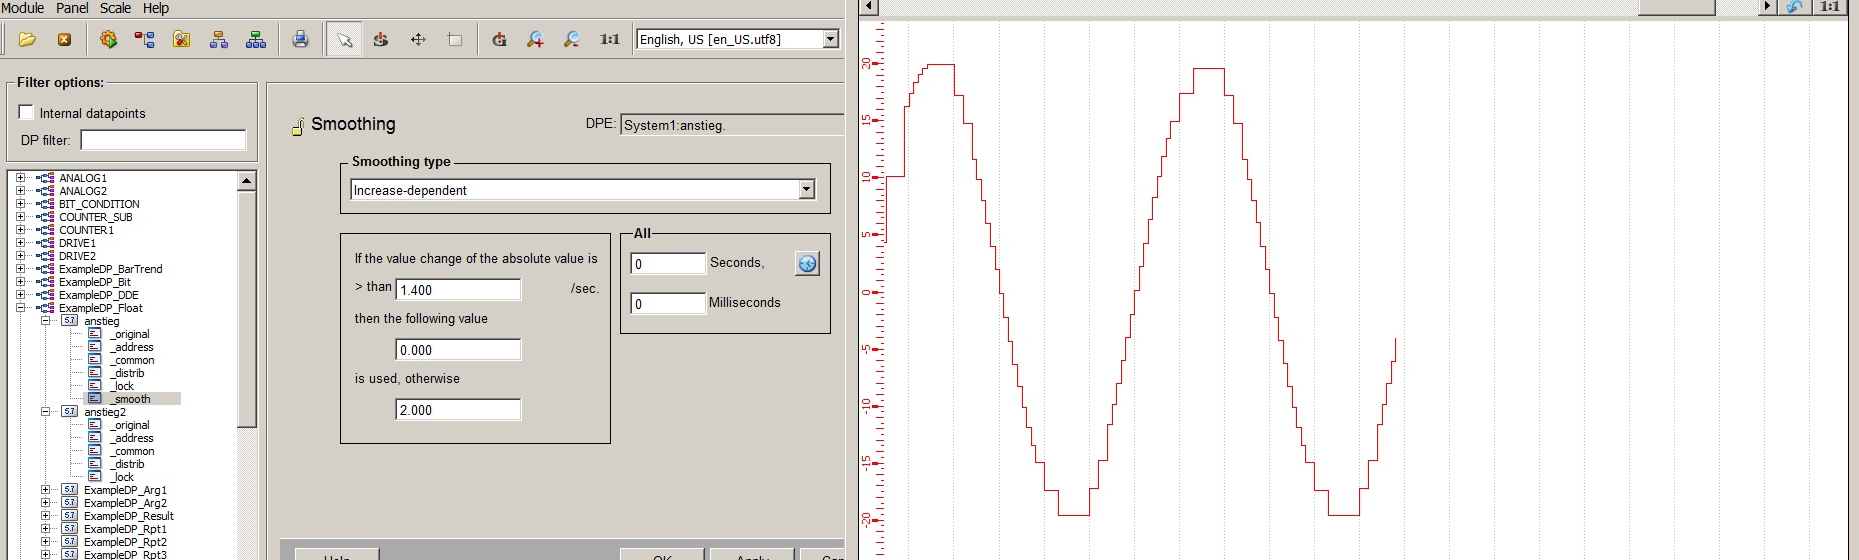Expand the ANALOG1 tree node
The height and width of the screenshot is (560, 1859).
tap(20, 178)
